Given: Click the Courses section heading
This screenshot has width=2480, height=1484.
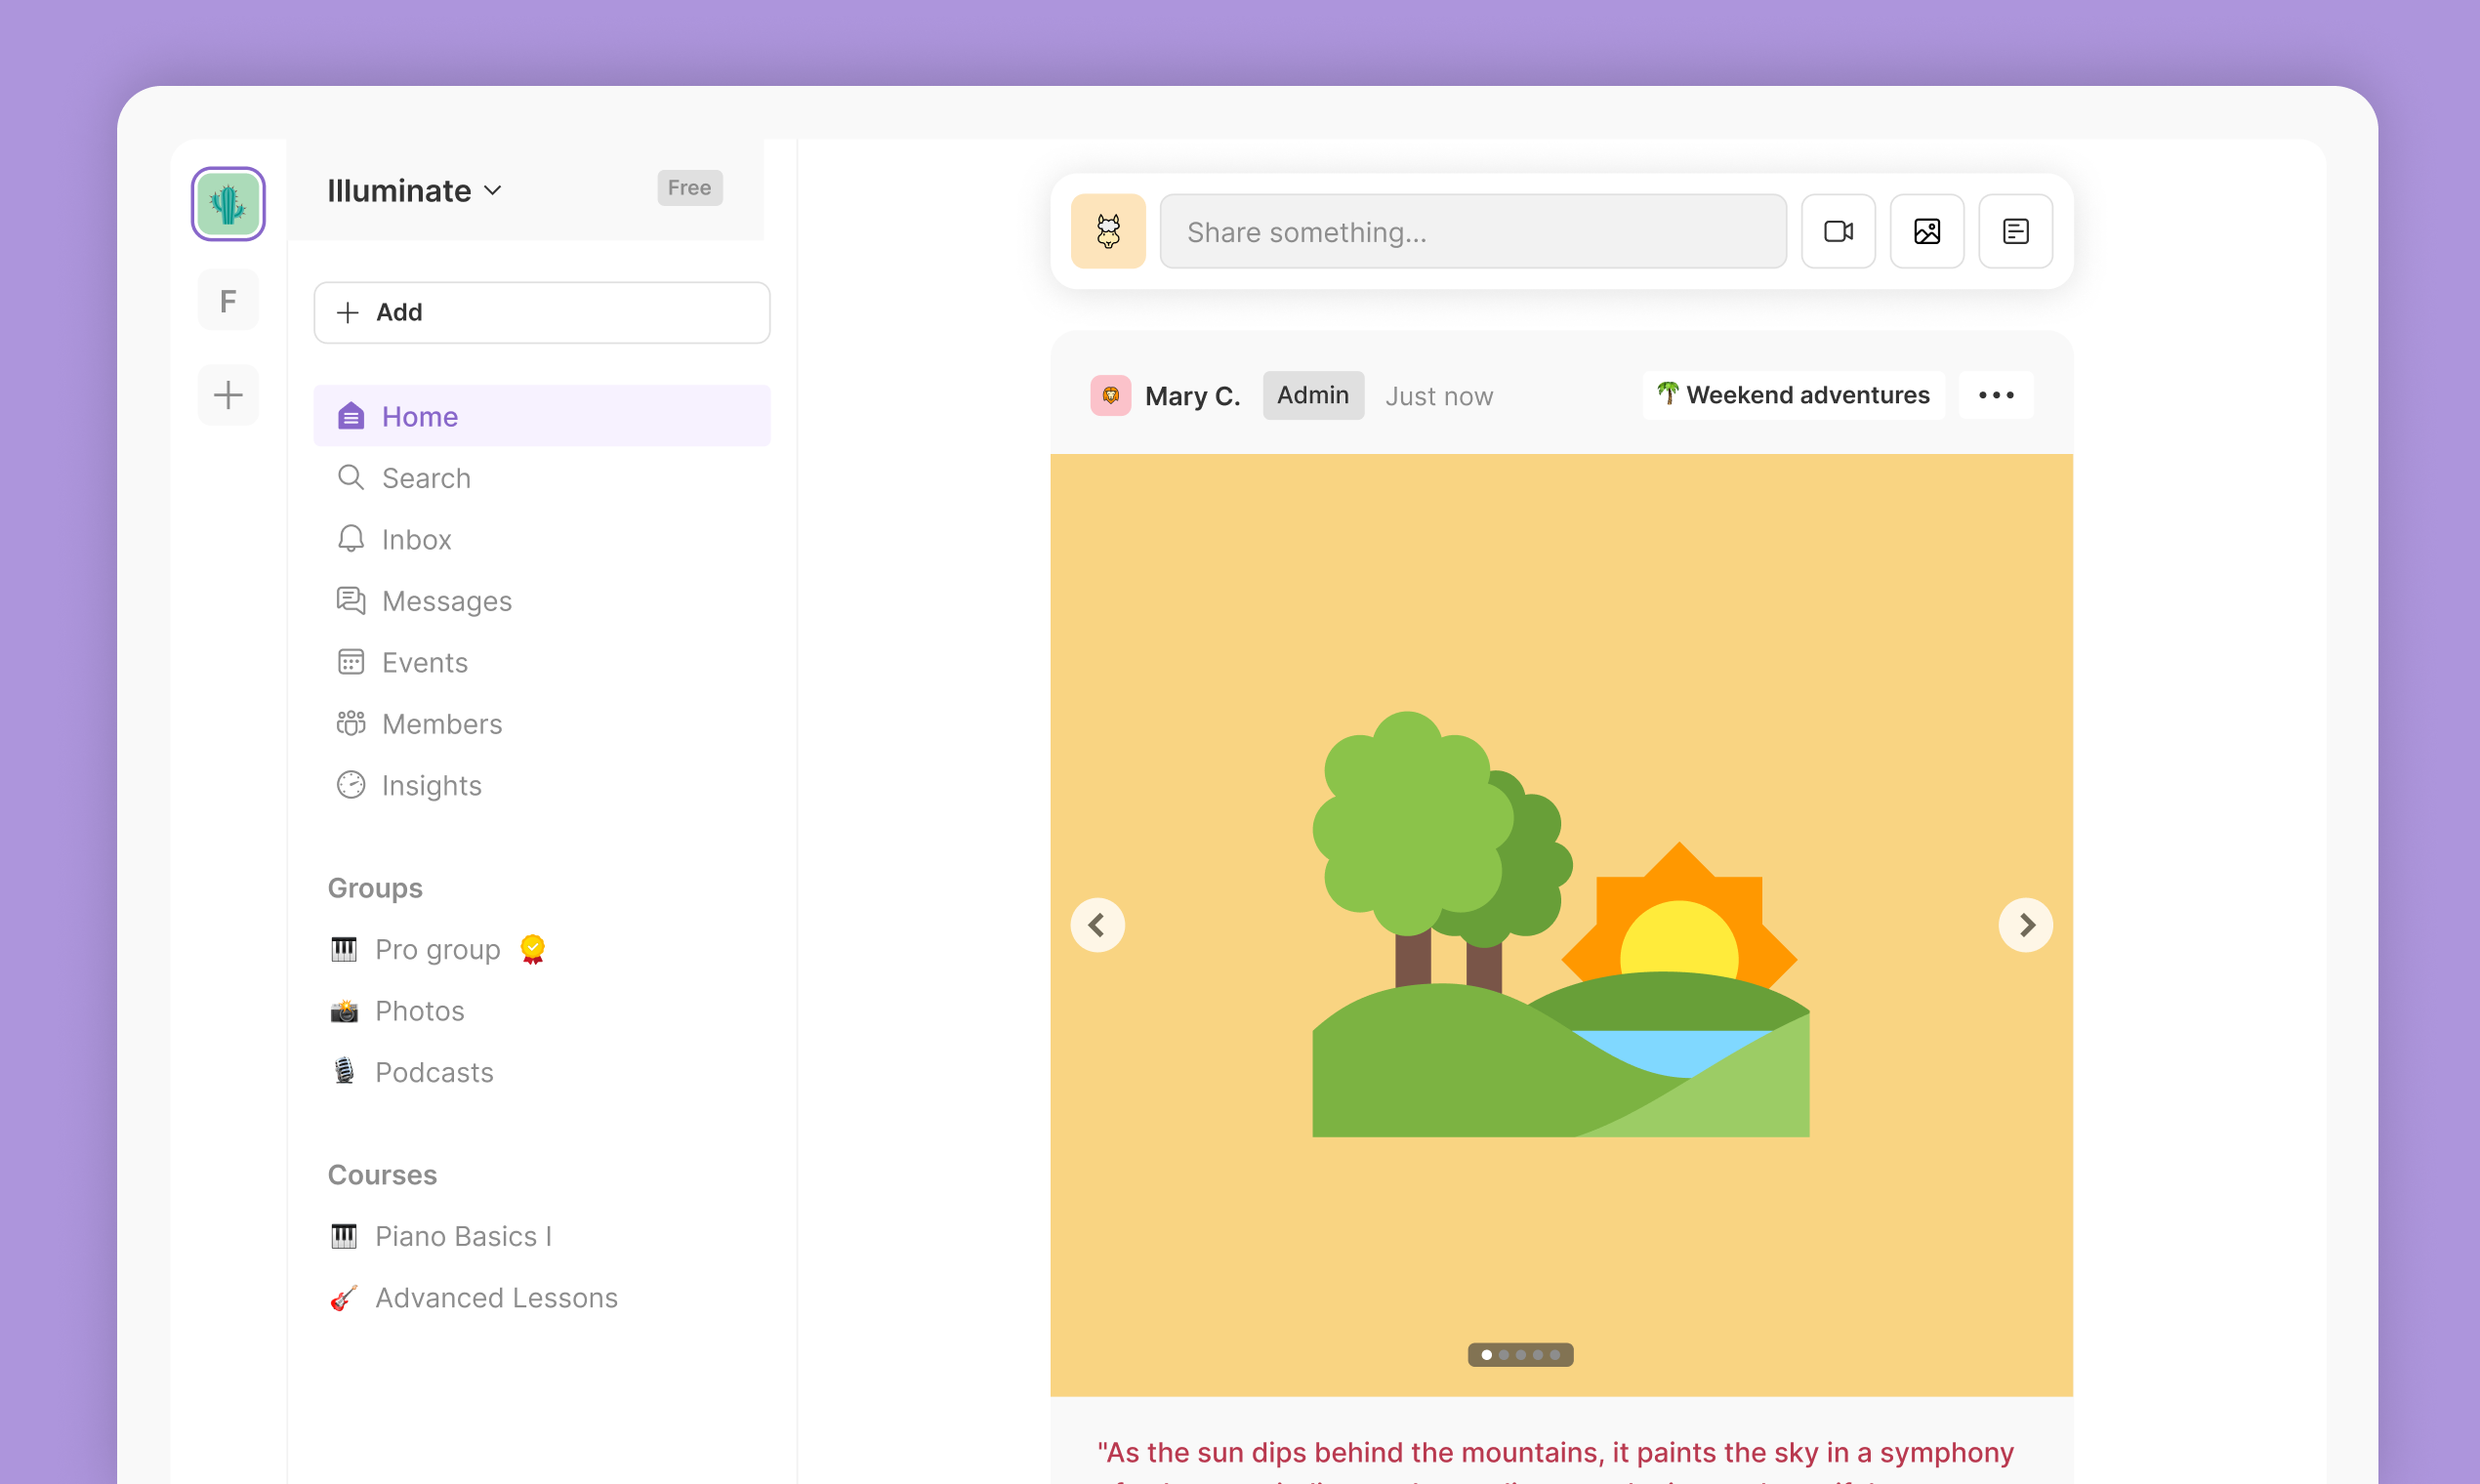Looking at the screenshot, I should click(382, 1174).
